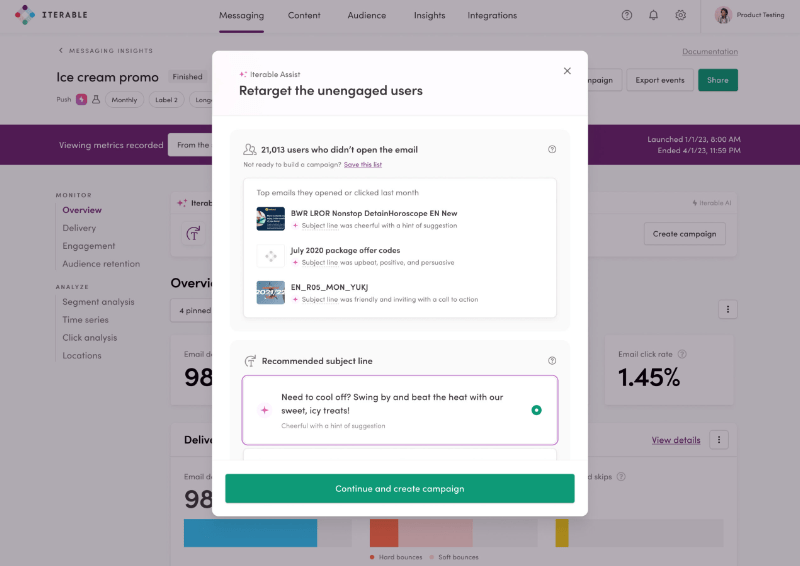Select Engagement in the sidebar
The image size is (800, 566).
(x=89, y=245)
